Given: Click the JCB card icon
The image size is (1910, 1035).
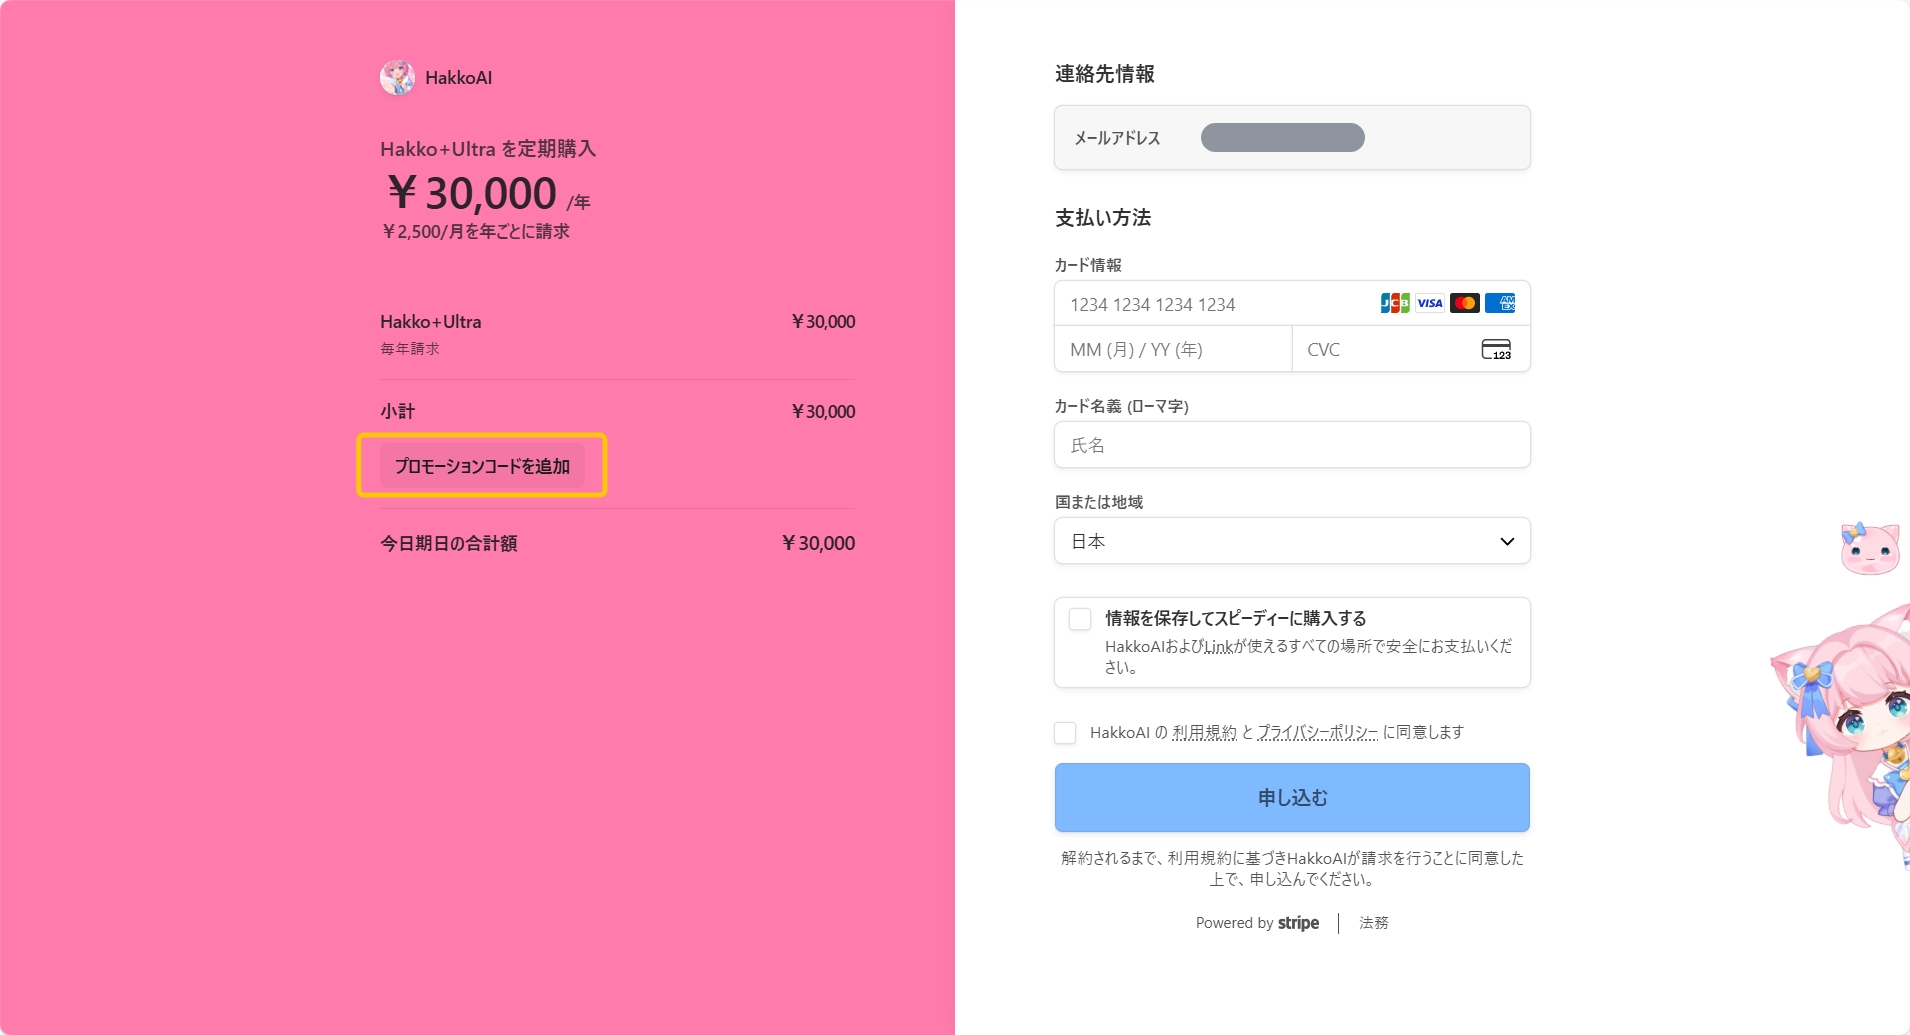Looking at the screenshot, I should pyautogui.click(x=1395, y=303).
